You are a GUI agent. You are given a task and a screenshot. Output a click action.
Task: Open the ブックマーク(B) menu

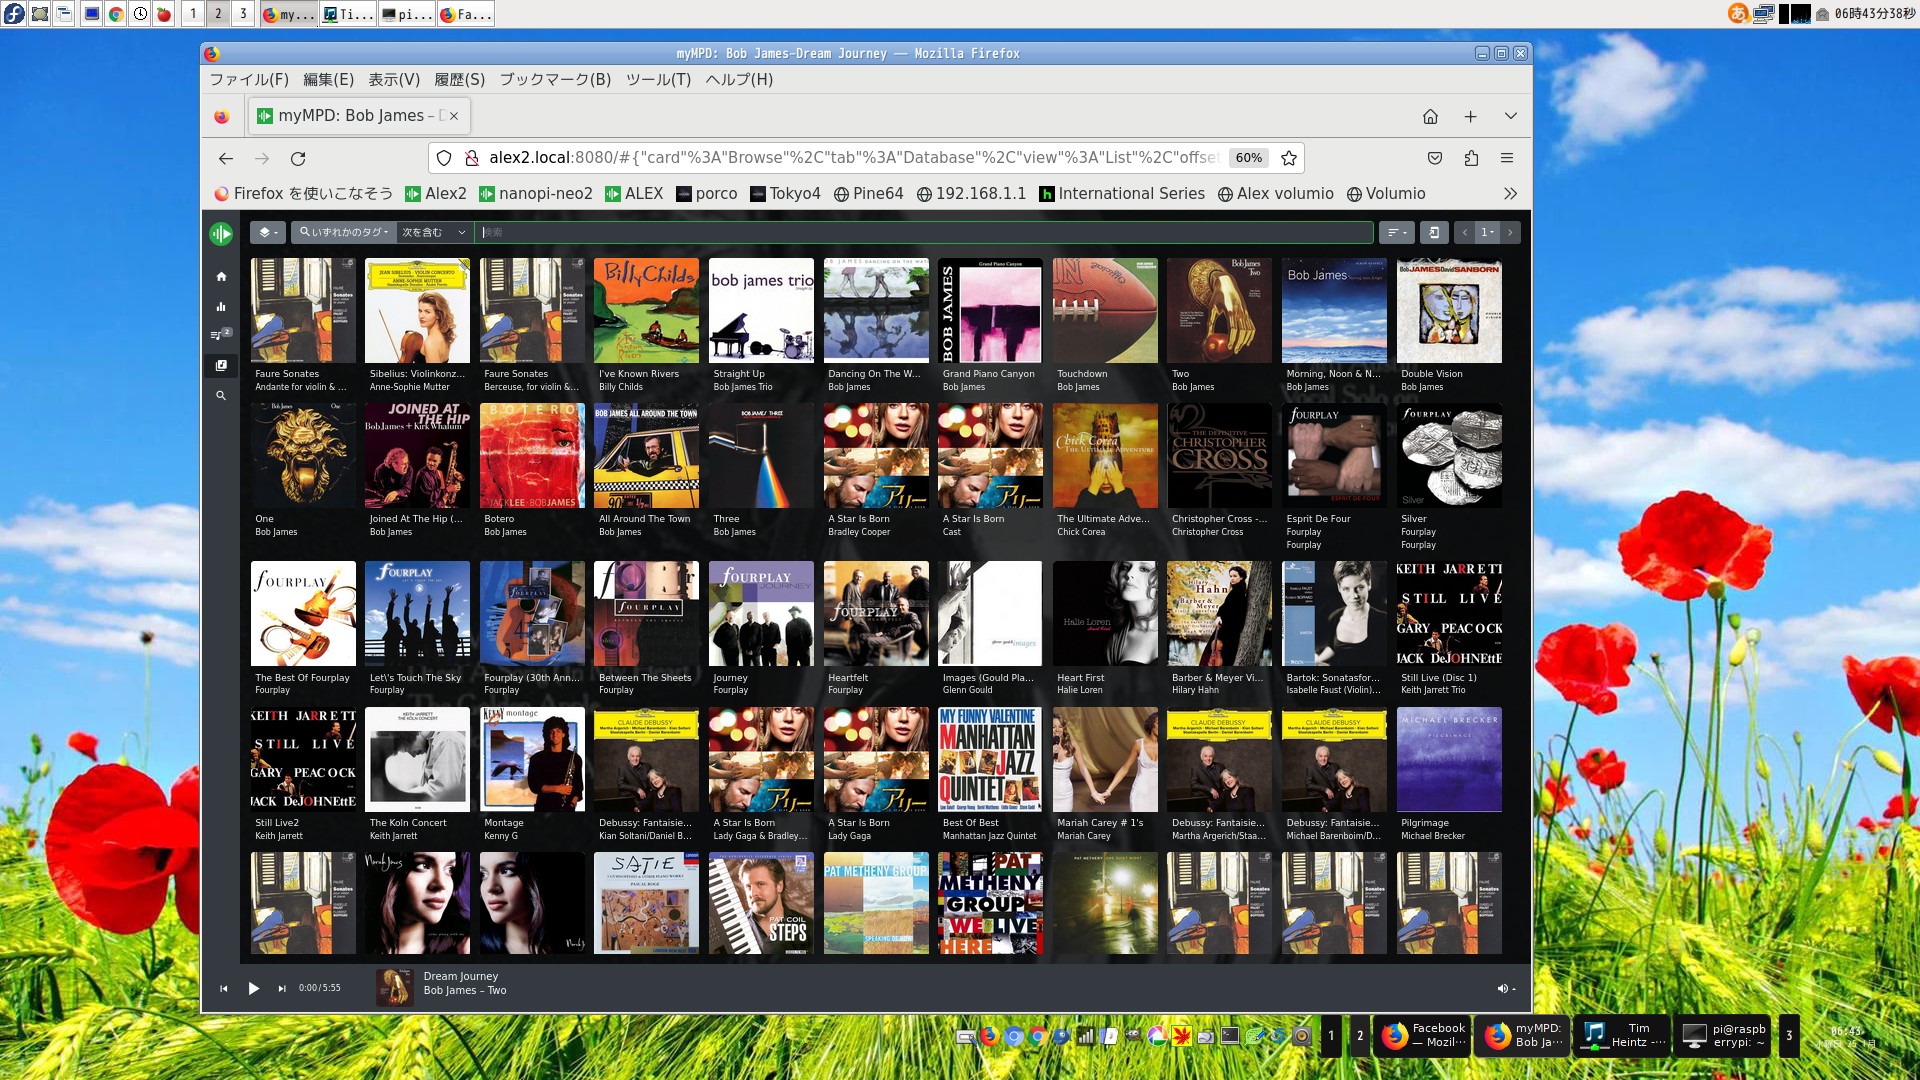click(x=555, y=79)
